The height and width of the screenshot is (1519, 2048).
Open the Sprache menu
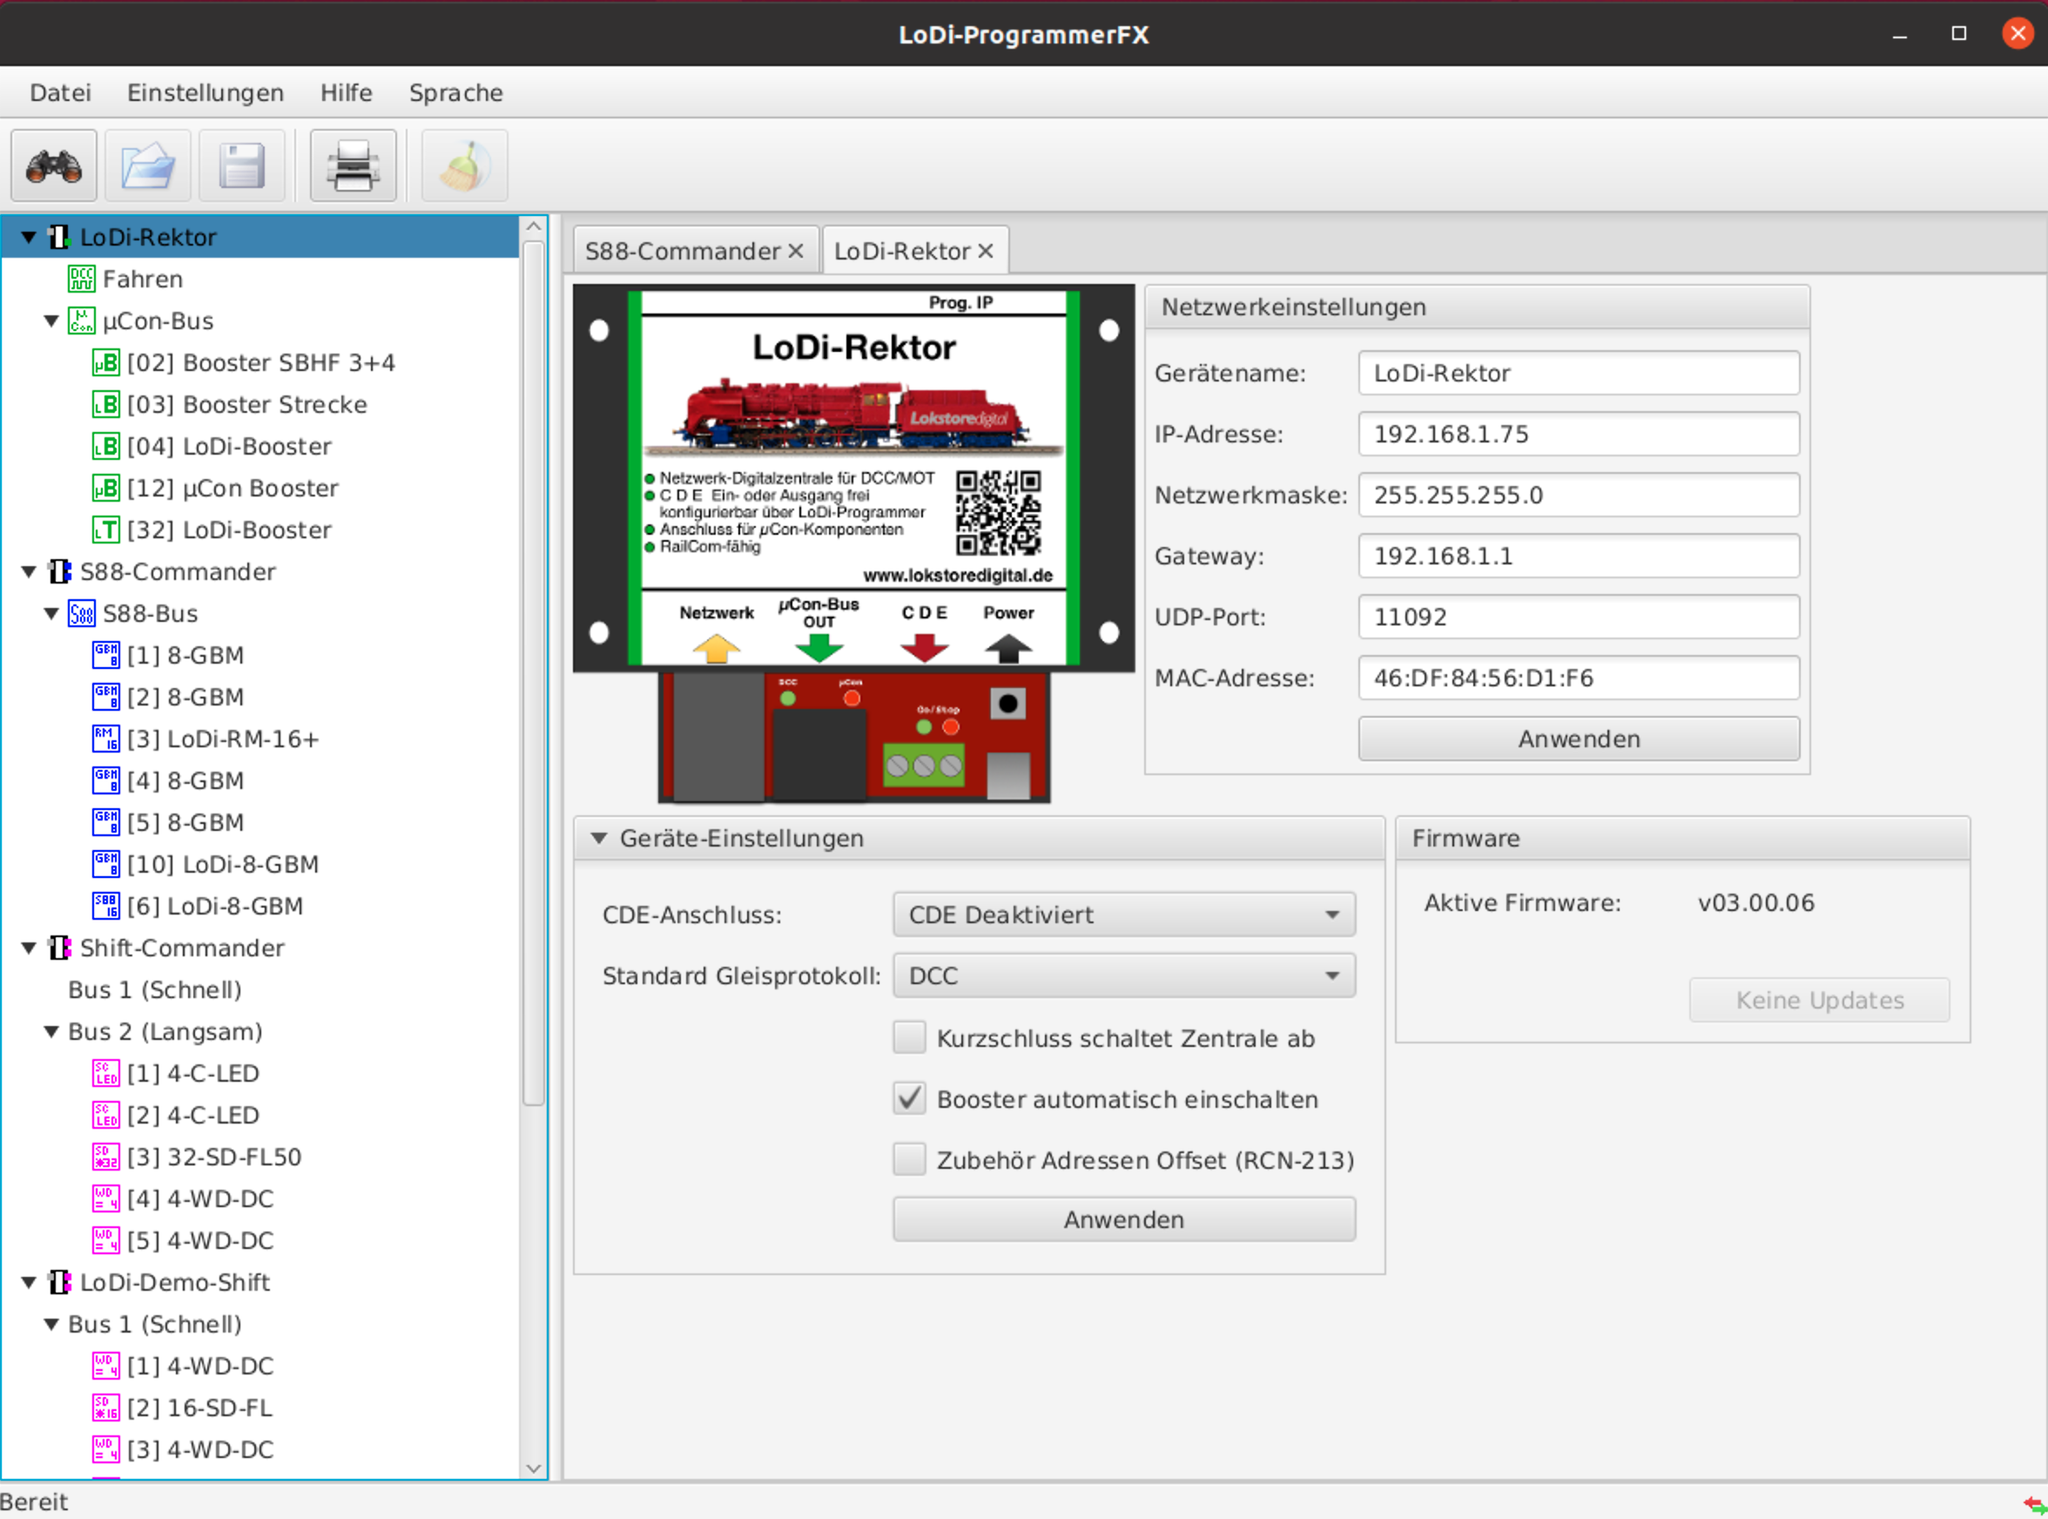[456, 93]
